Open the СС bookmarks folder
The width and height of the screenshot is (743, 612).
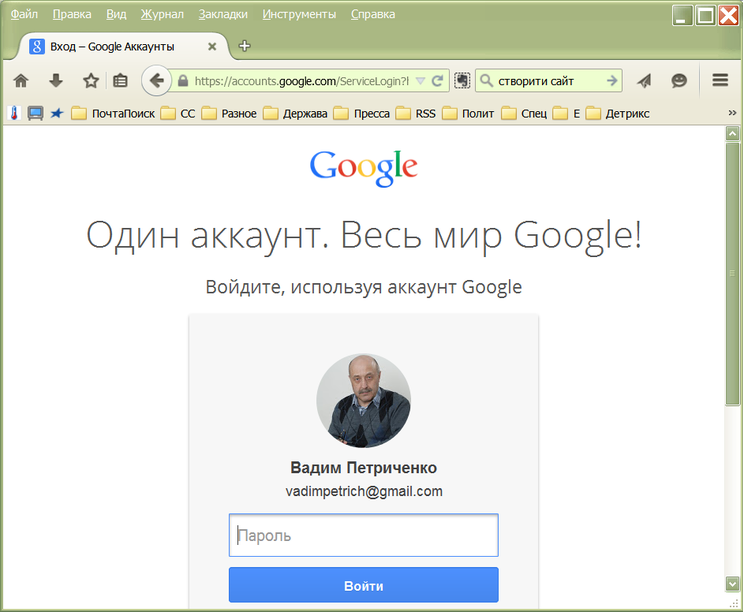click(178, 114)
